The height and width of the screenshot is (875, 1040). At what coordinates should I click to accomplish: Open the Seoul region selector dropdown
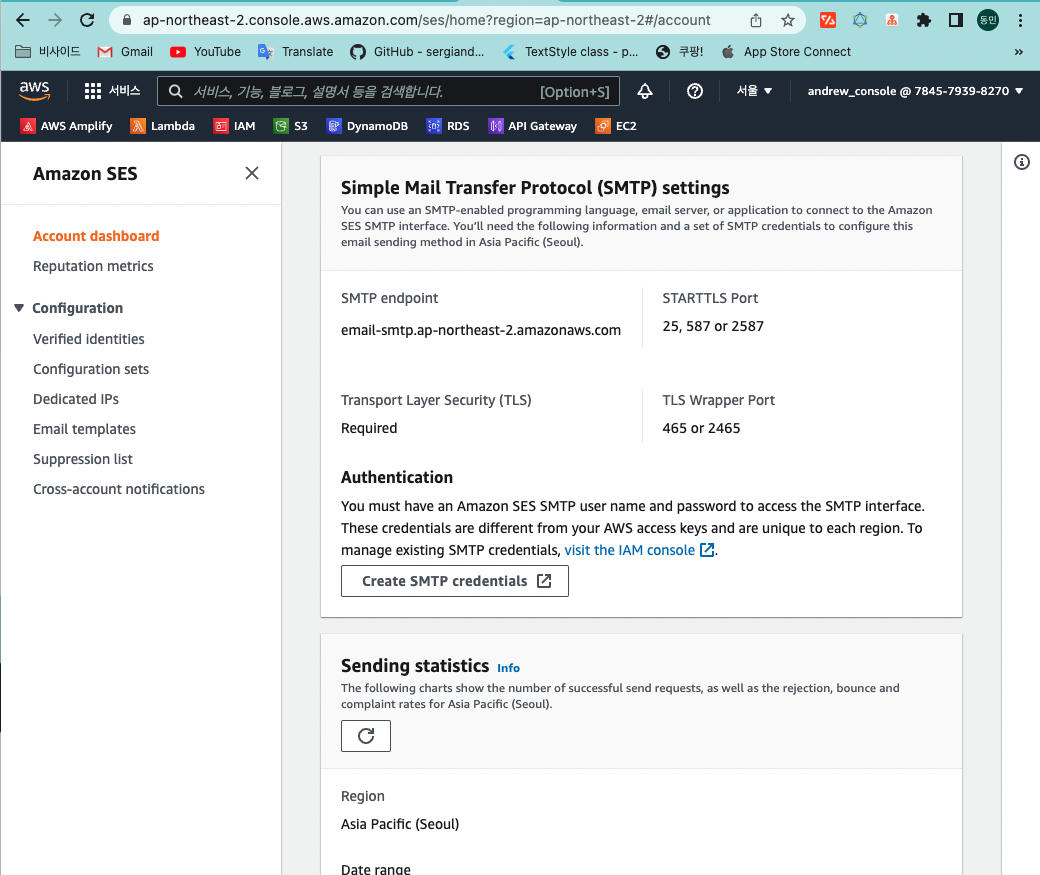click(x=754, y=91)
